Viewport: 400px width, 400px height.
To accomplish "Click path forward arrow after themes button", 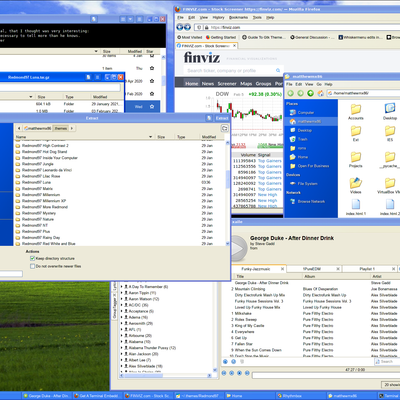I will click(72, 128).
